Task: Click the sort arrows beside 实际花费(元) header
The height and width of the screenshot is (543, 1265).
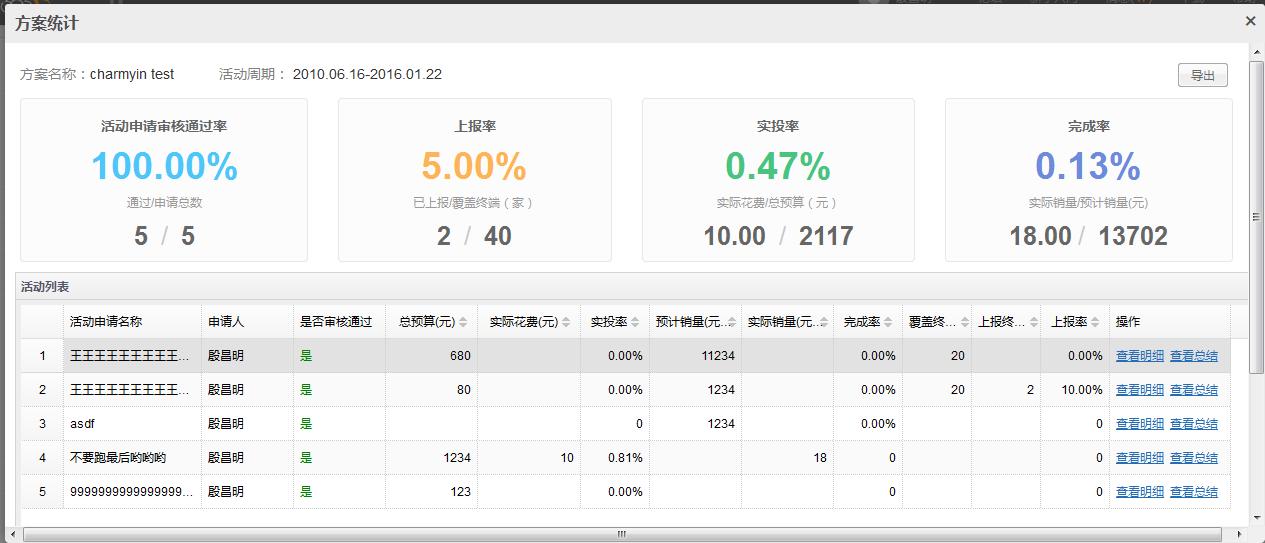Action: [565, 322]
